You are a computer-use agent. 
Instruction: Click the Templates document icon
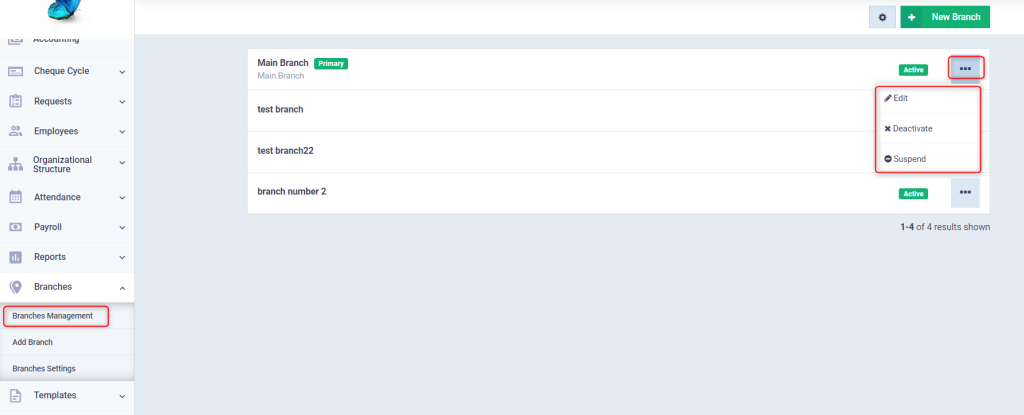[x=16, y=395]
